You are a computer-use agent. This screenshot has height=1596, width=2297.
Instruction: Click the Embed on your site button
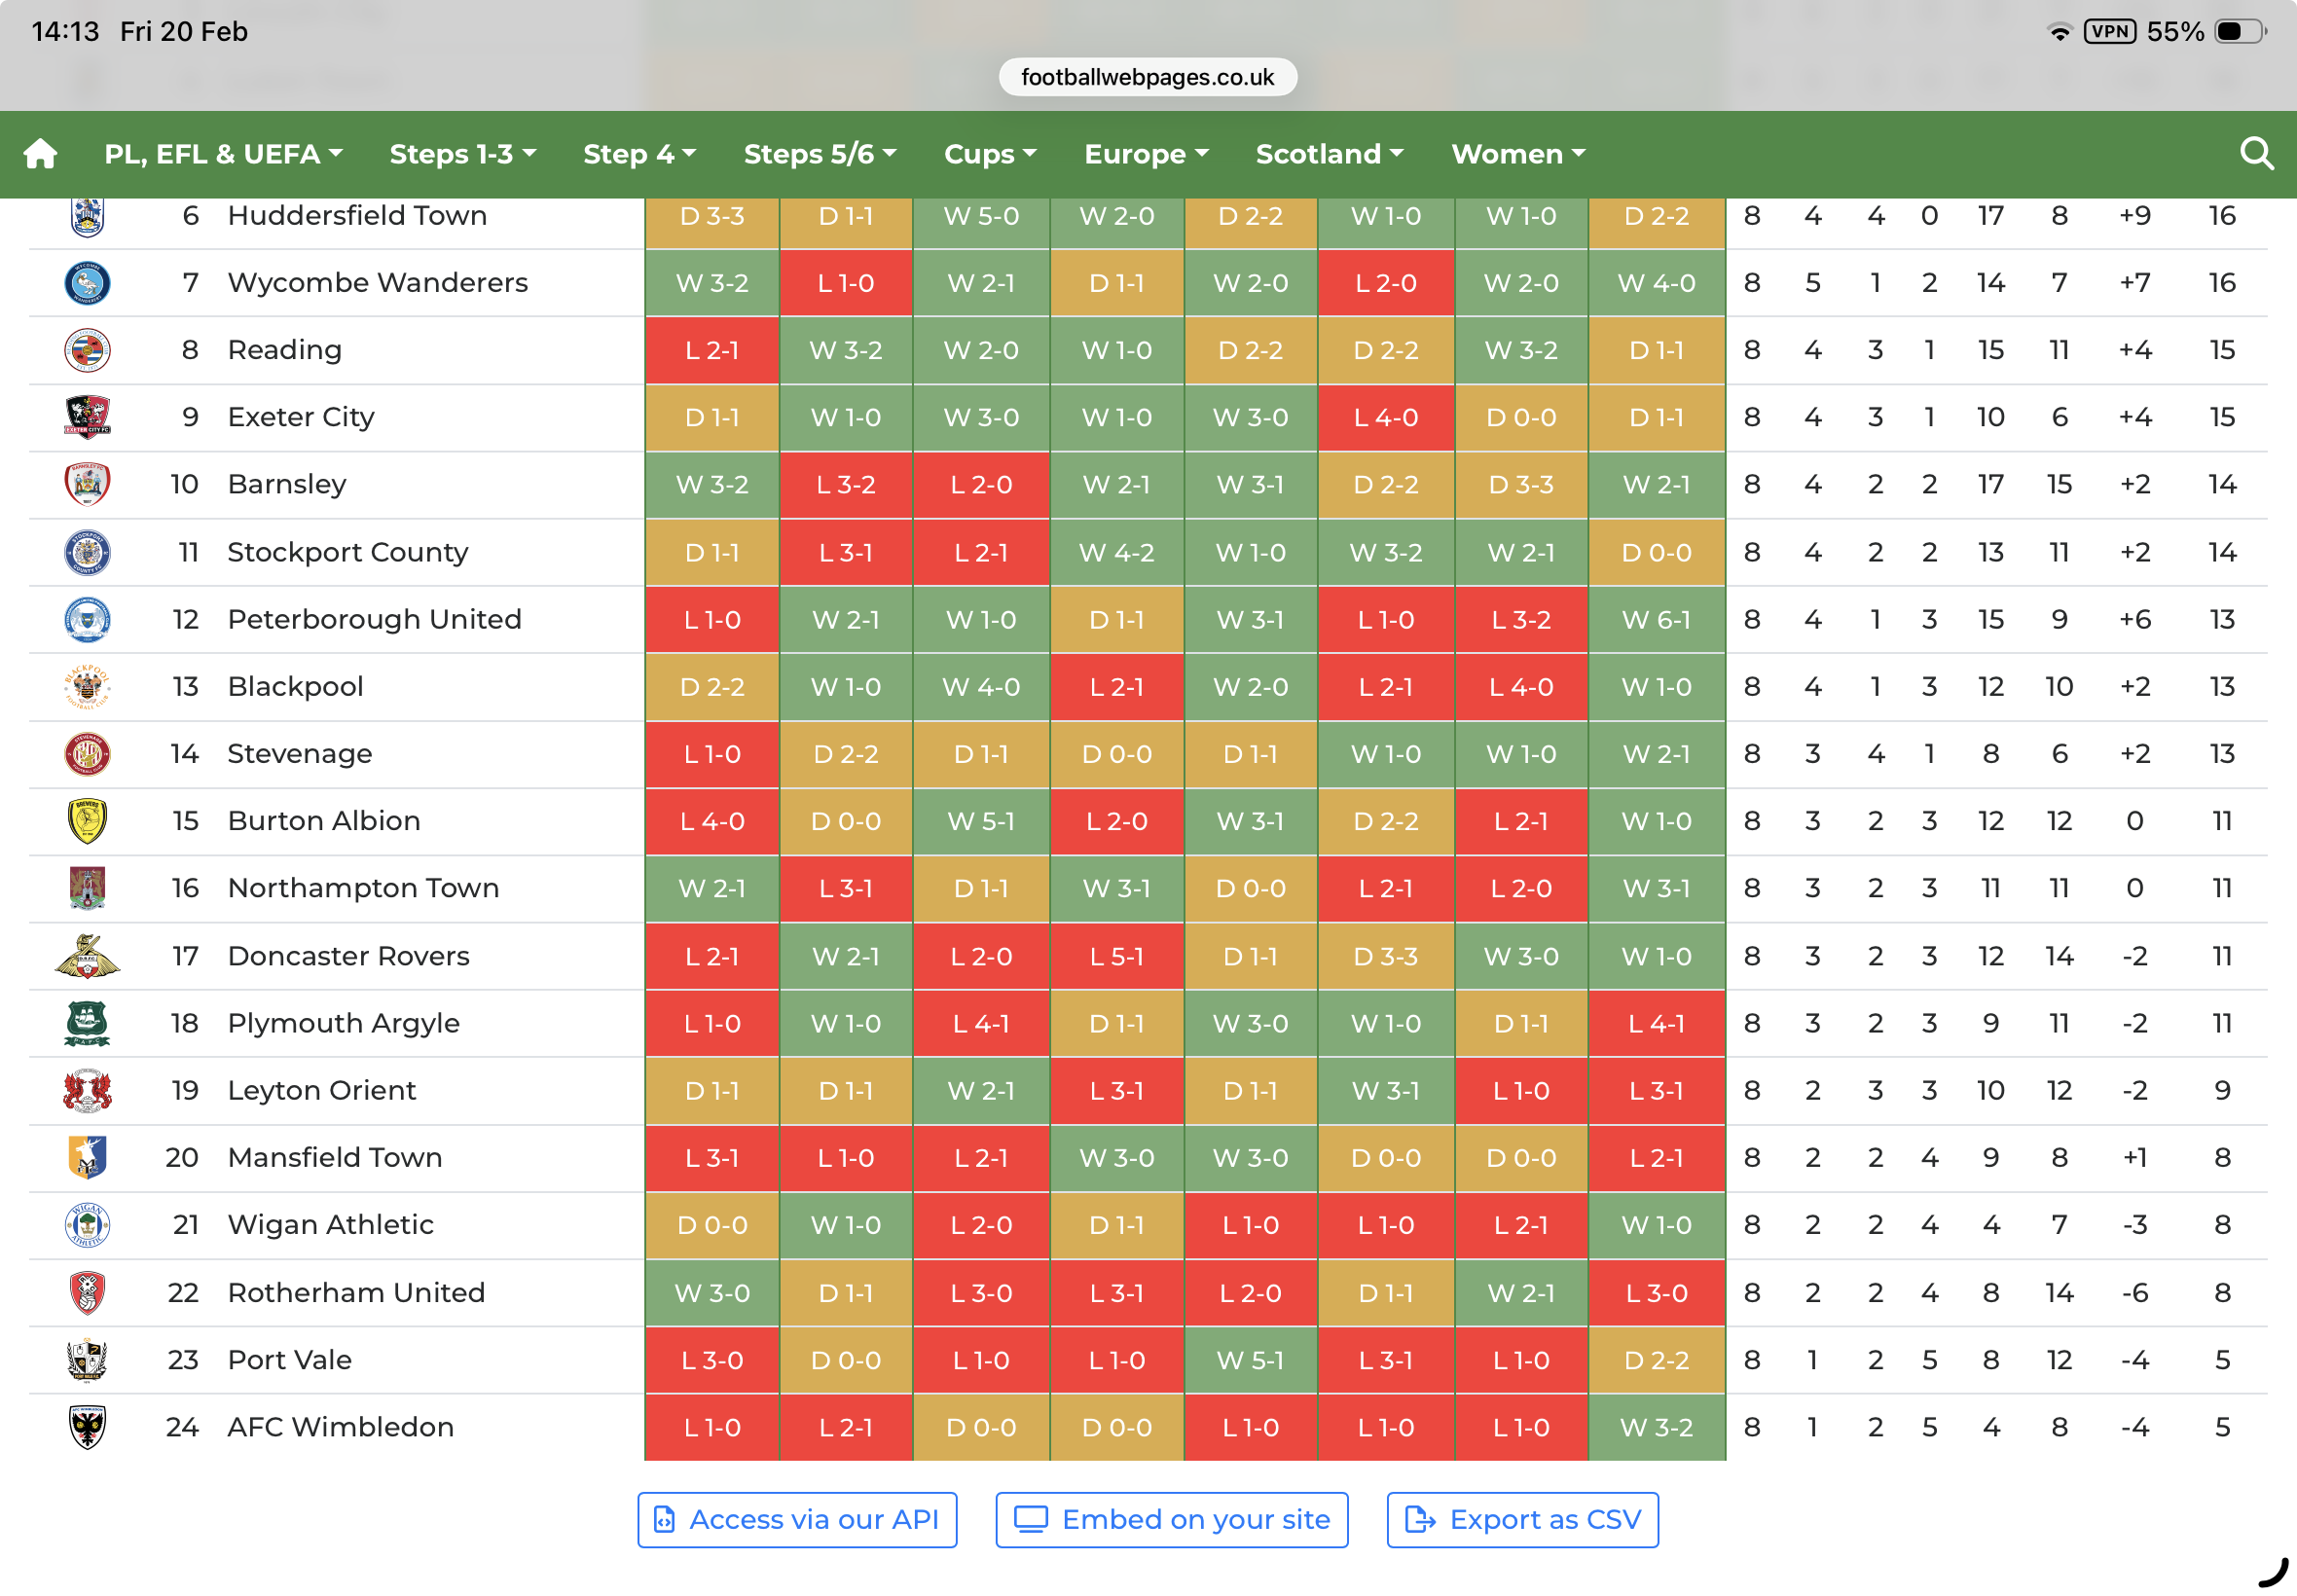pos(1171,1520)
